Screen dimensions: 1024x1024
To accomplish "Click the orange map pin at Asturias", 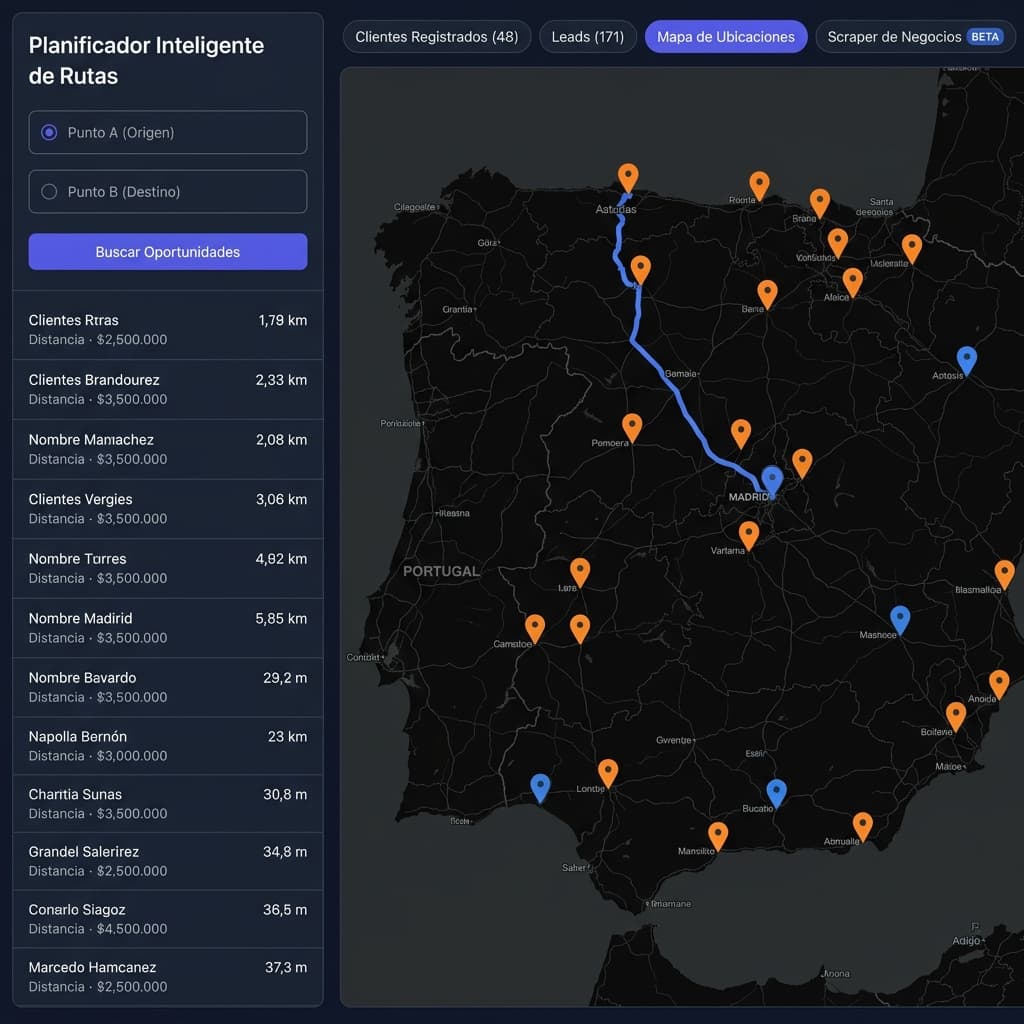I will tap(628, 178).
